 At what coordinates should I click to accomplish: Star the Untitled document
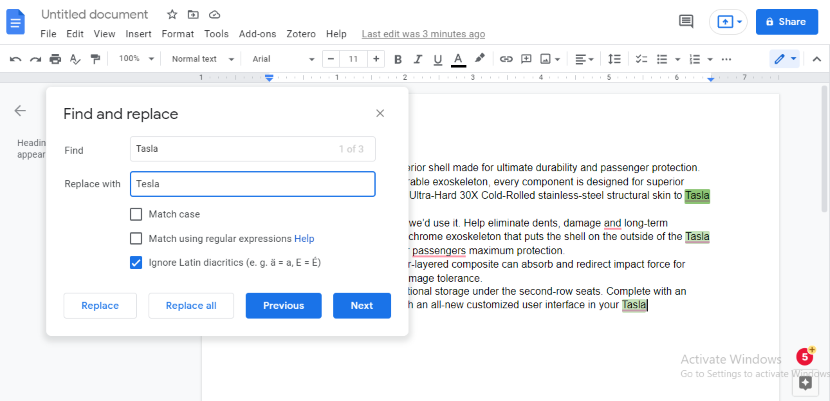(x=172, y=14)
